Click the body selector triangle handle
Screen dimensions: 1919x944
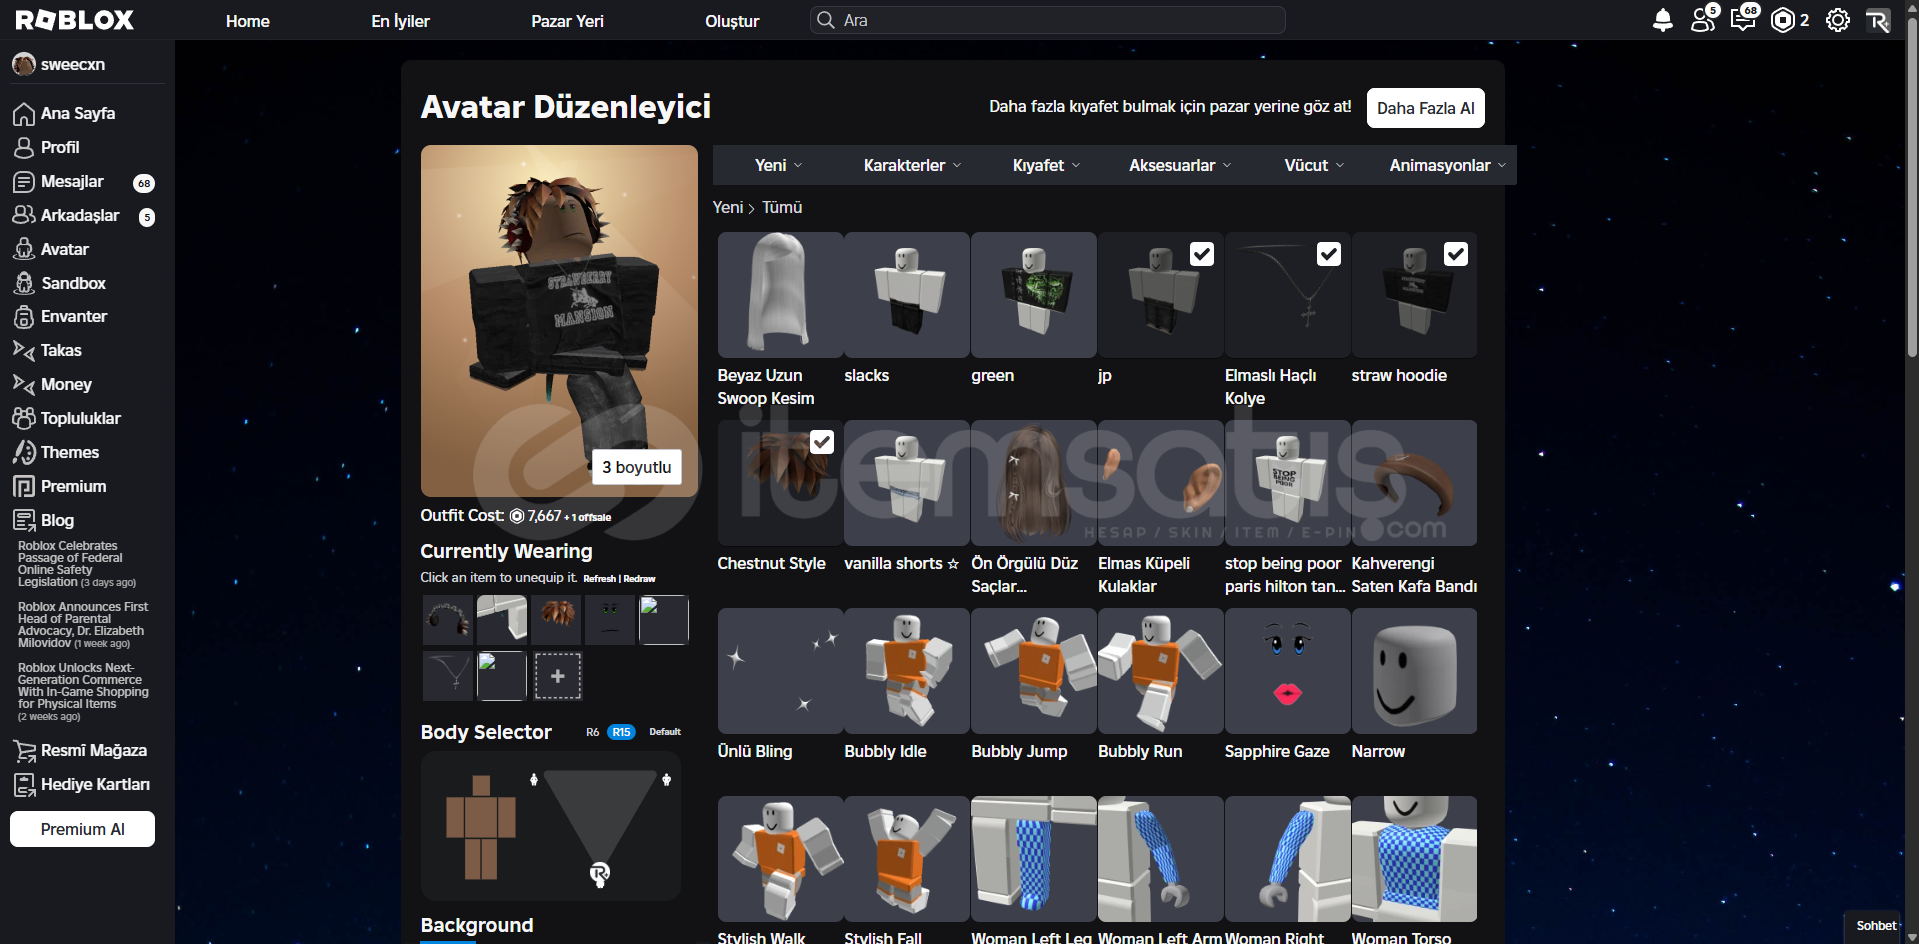pyautogui.click(x=599, y=874)
